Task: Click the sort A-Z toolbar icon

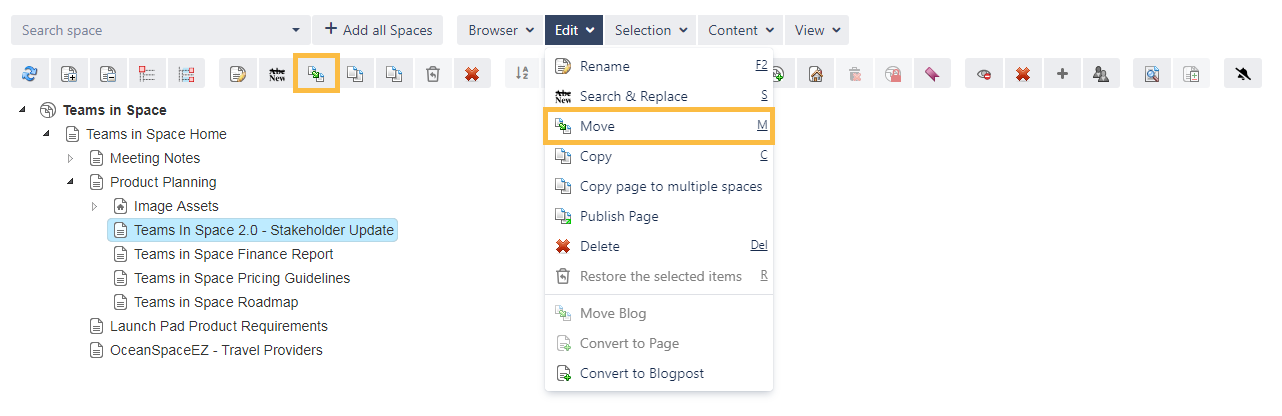Action: click(x=522, y=74)
